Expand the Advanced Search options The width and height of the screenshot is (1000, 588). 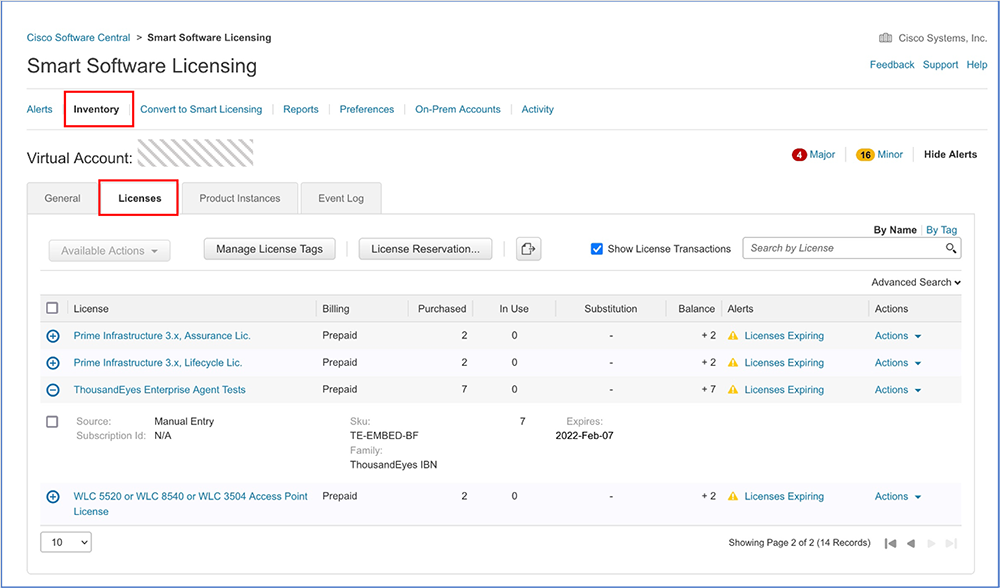915,283
